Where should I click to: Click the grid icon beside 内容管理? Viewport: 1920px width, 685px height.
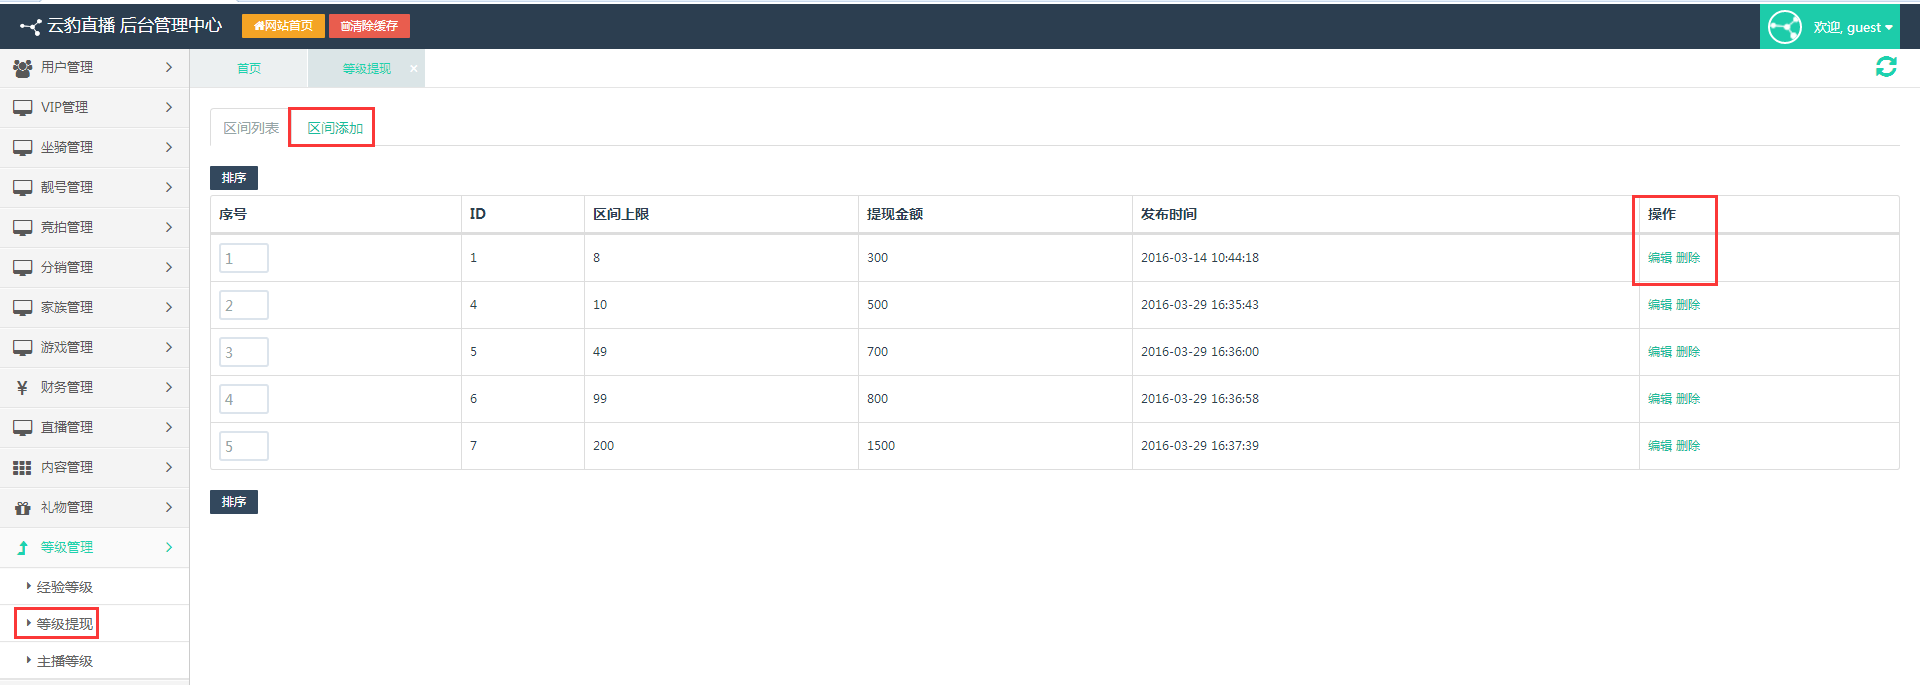pos(22,468)
